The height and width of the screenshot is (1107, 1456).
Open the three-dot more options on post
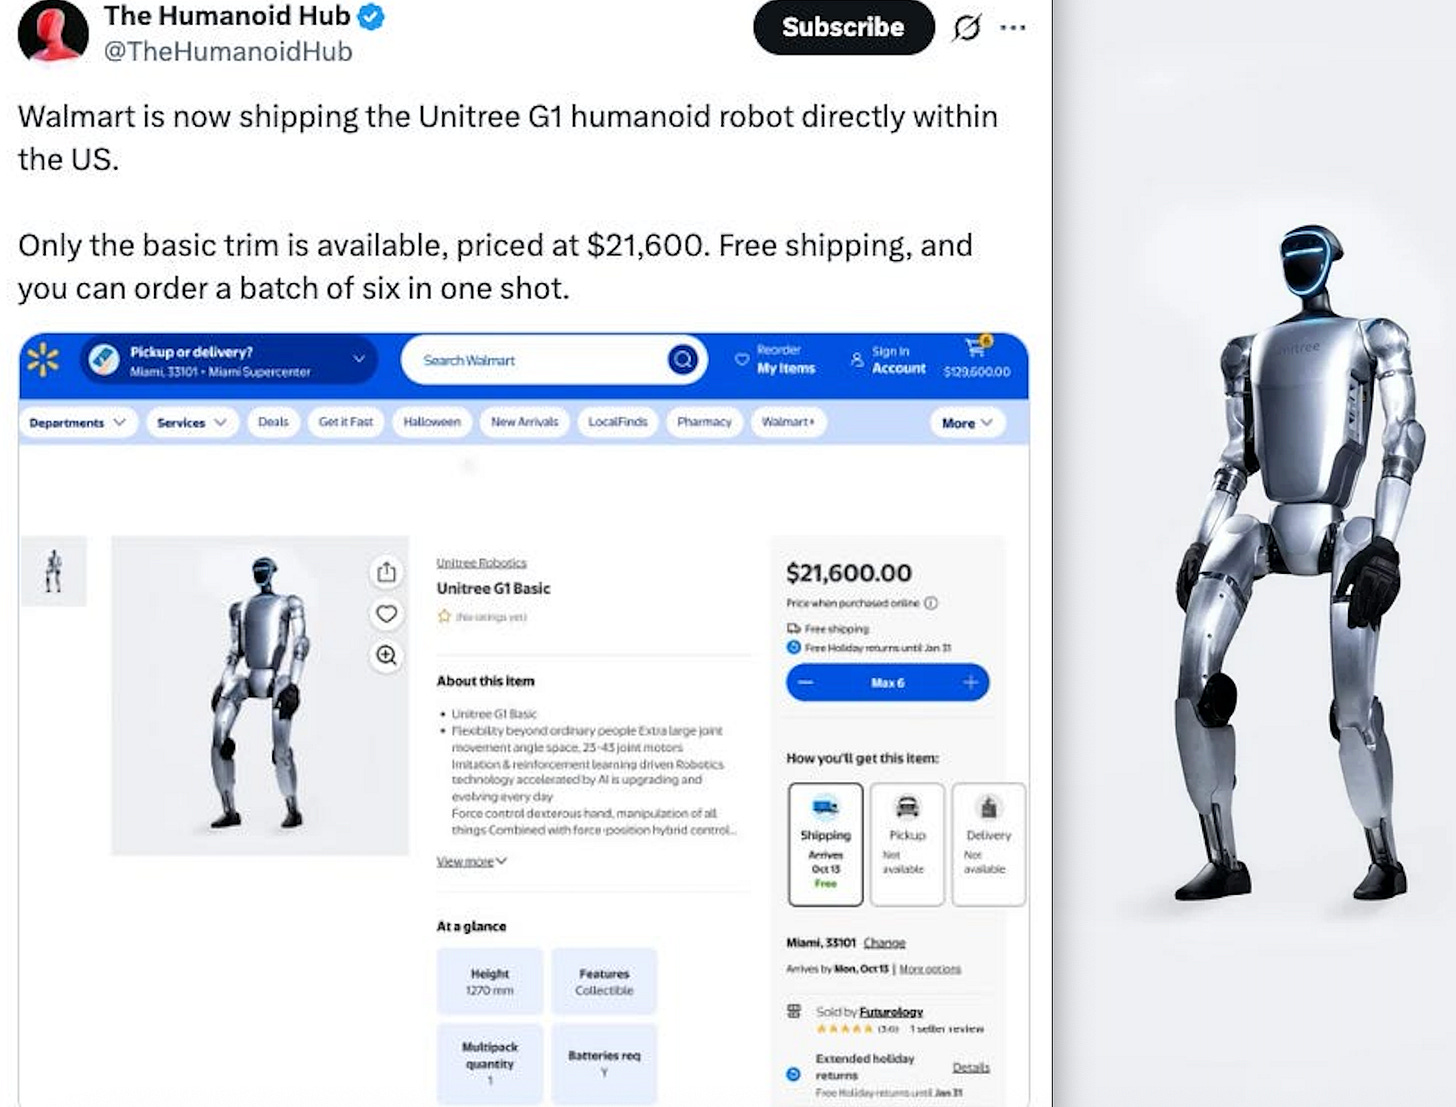coord(1013,27)
